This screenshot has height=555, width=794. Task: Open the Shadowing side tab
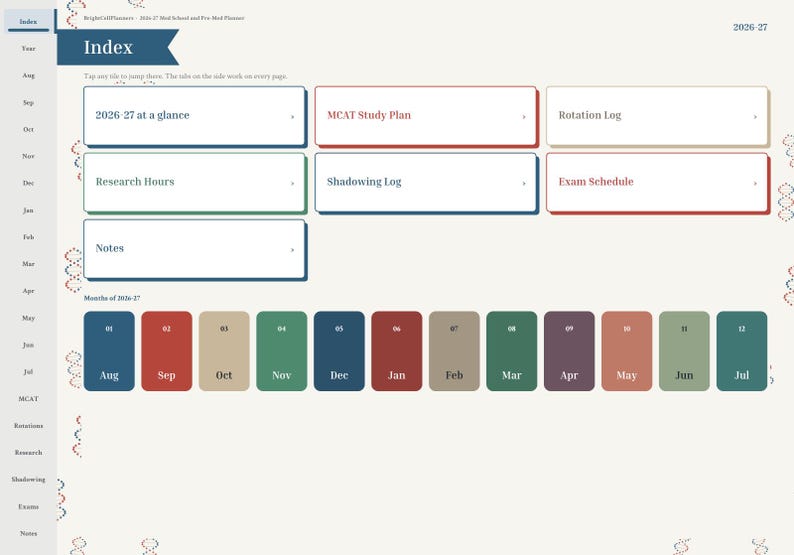(28, 479)
